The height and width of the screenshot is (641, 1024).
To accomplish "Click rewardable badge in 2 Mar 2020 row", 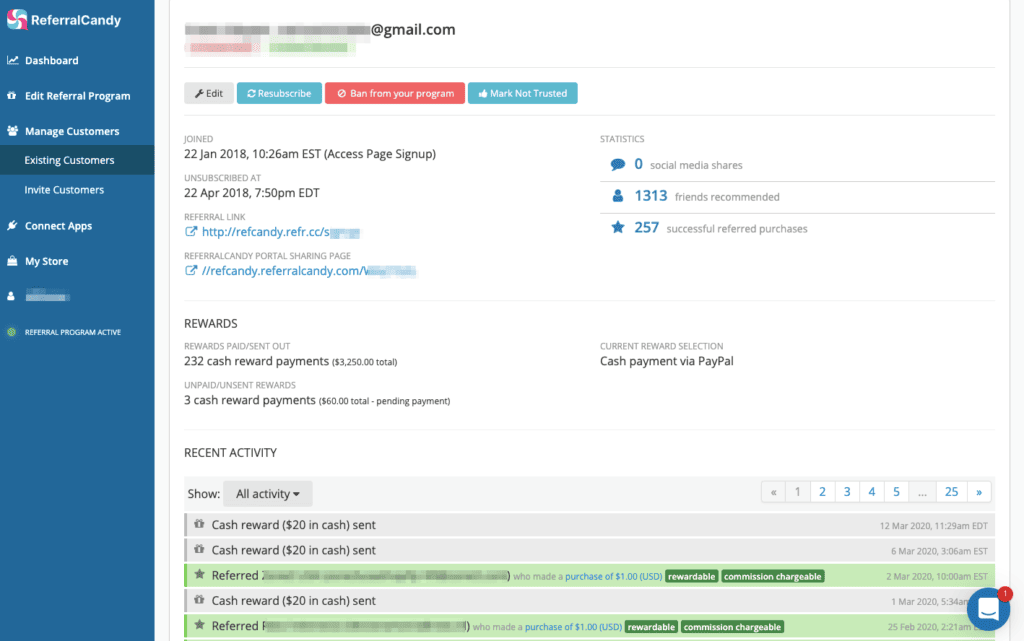I will tap(692, 576).
